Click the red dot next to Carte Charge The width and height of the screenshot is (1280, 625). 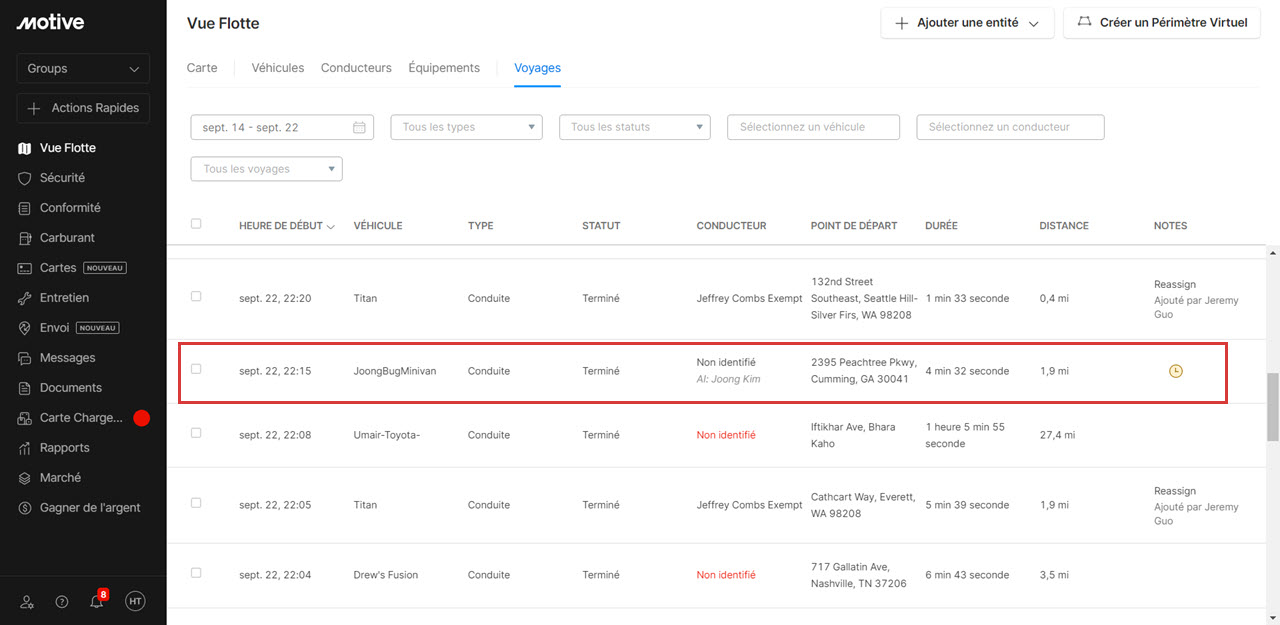tap(141, 418)
